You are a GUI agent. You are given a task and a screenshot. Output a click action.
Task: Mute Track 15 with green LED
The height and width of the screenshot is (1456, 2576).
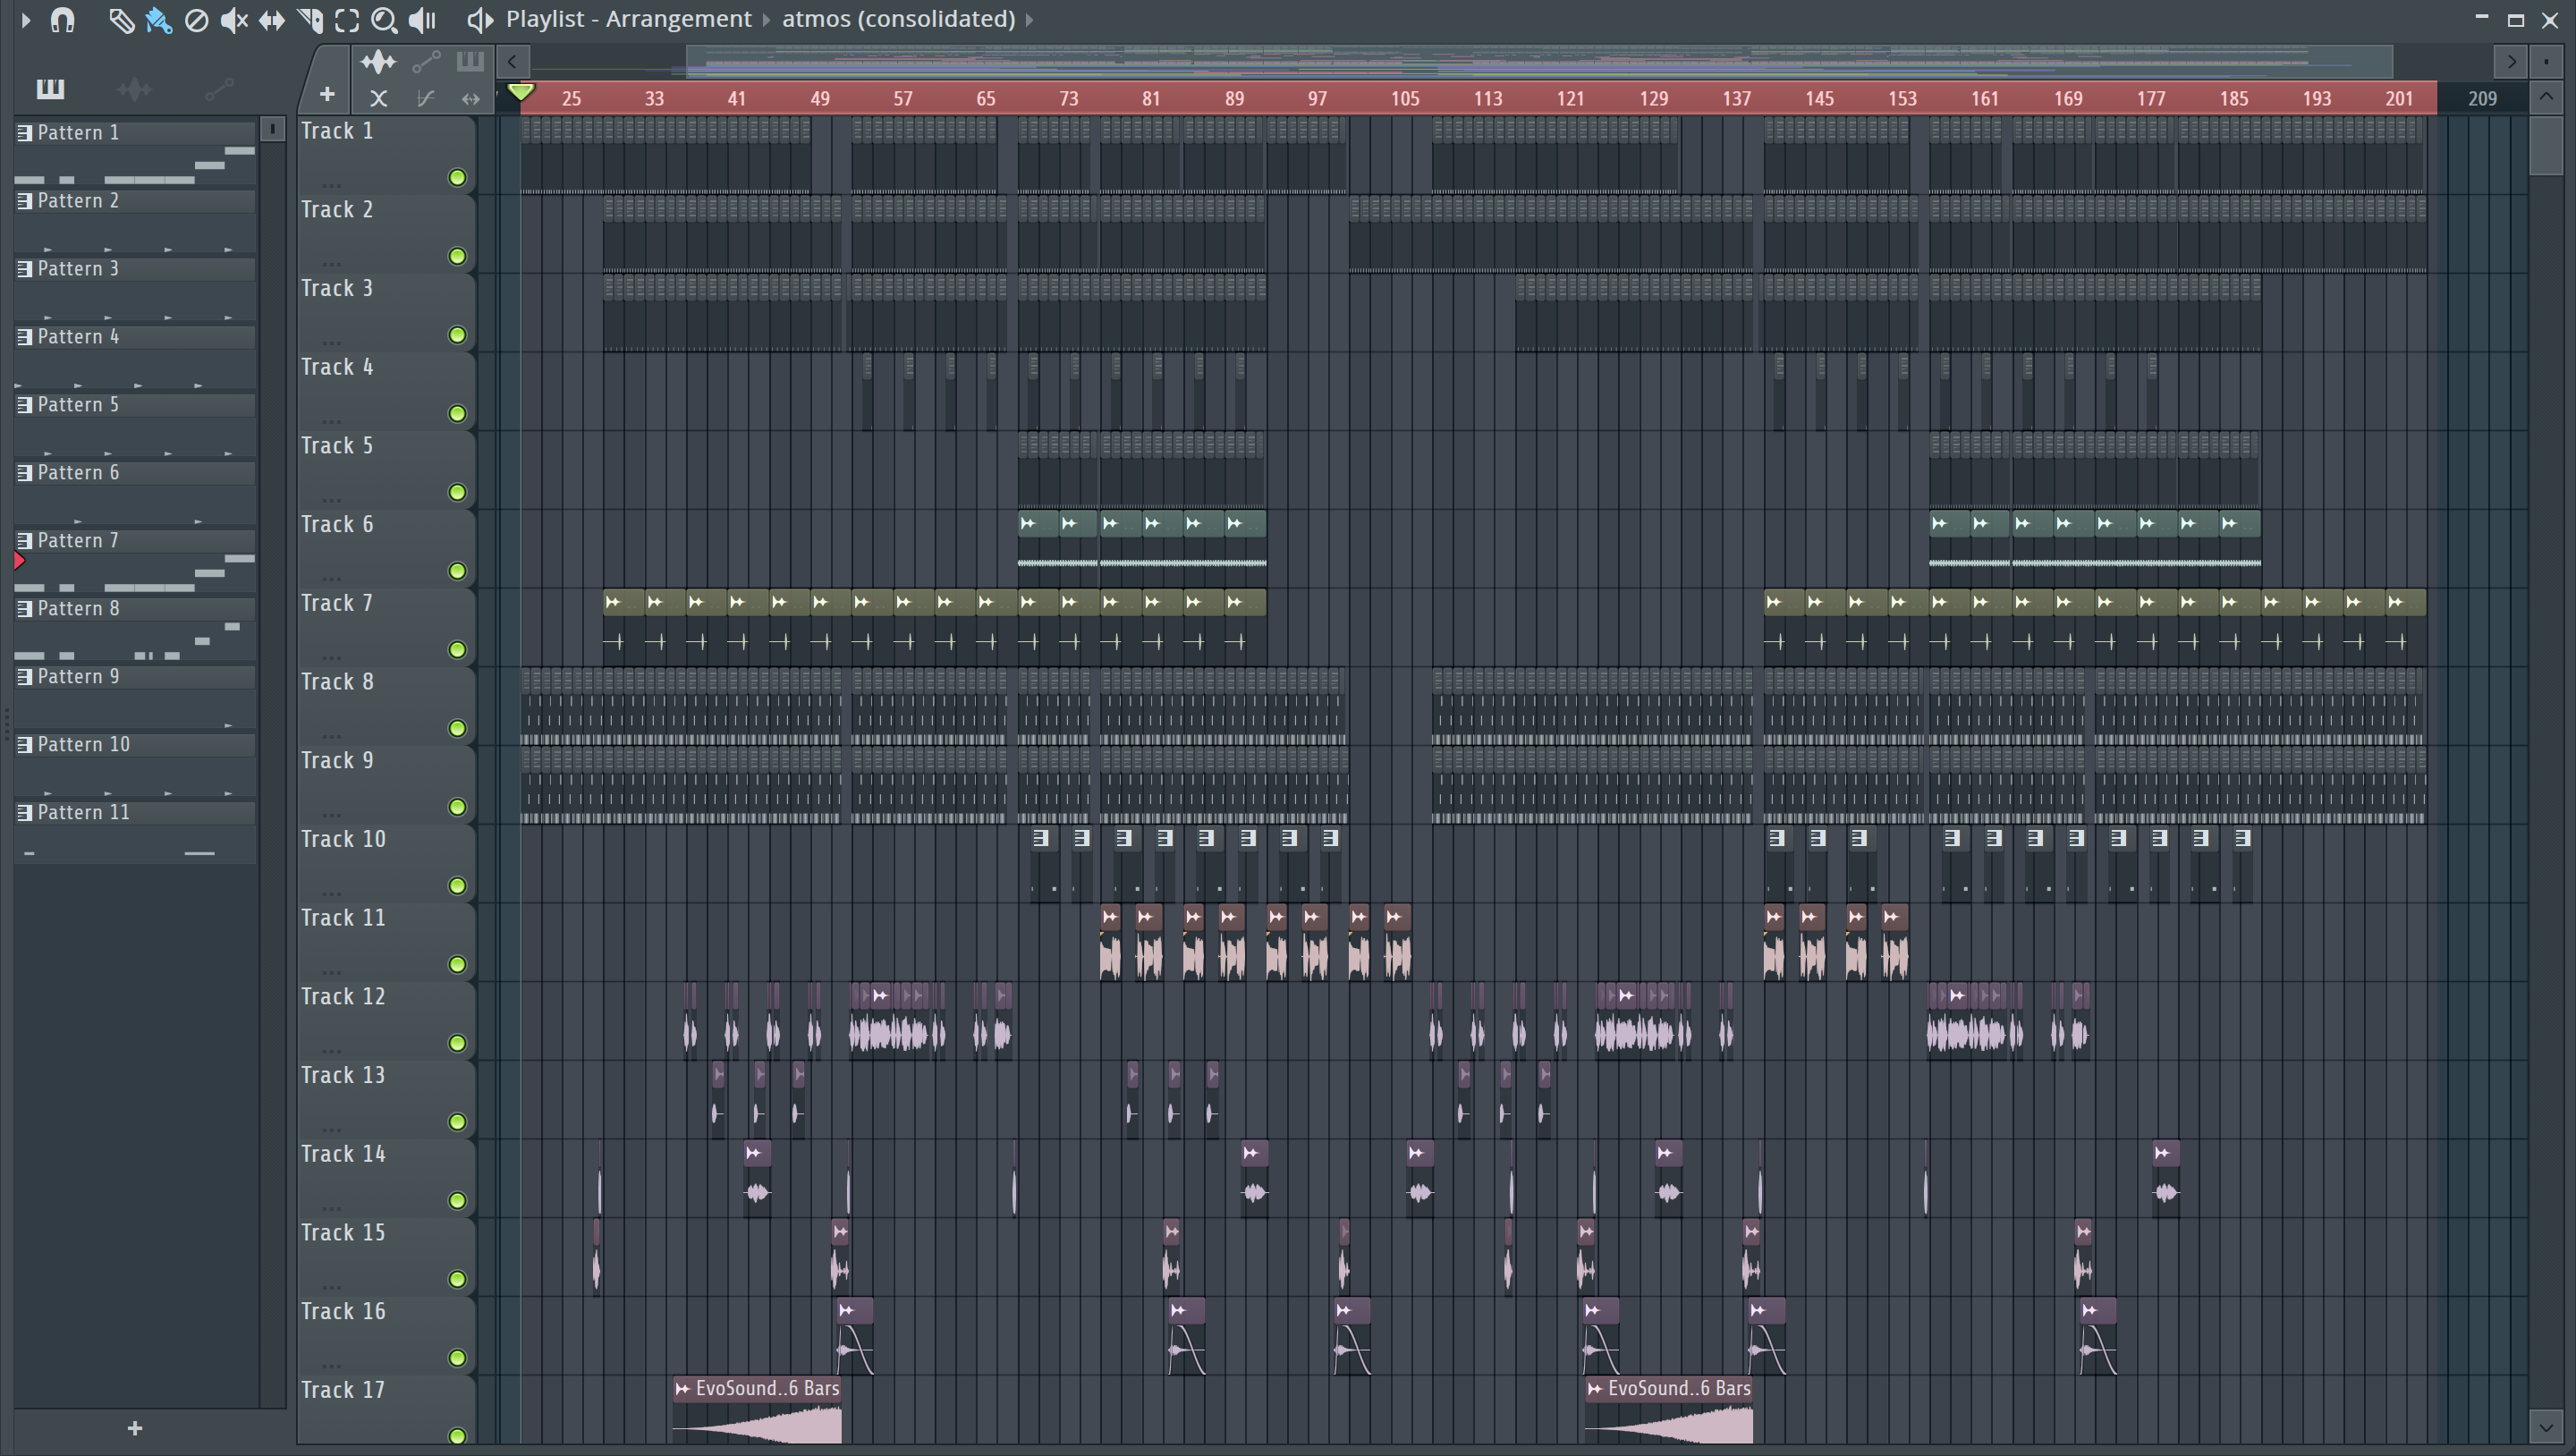coord(457,1279)
